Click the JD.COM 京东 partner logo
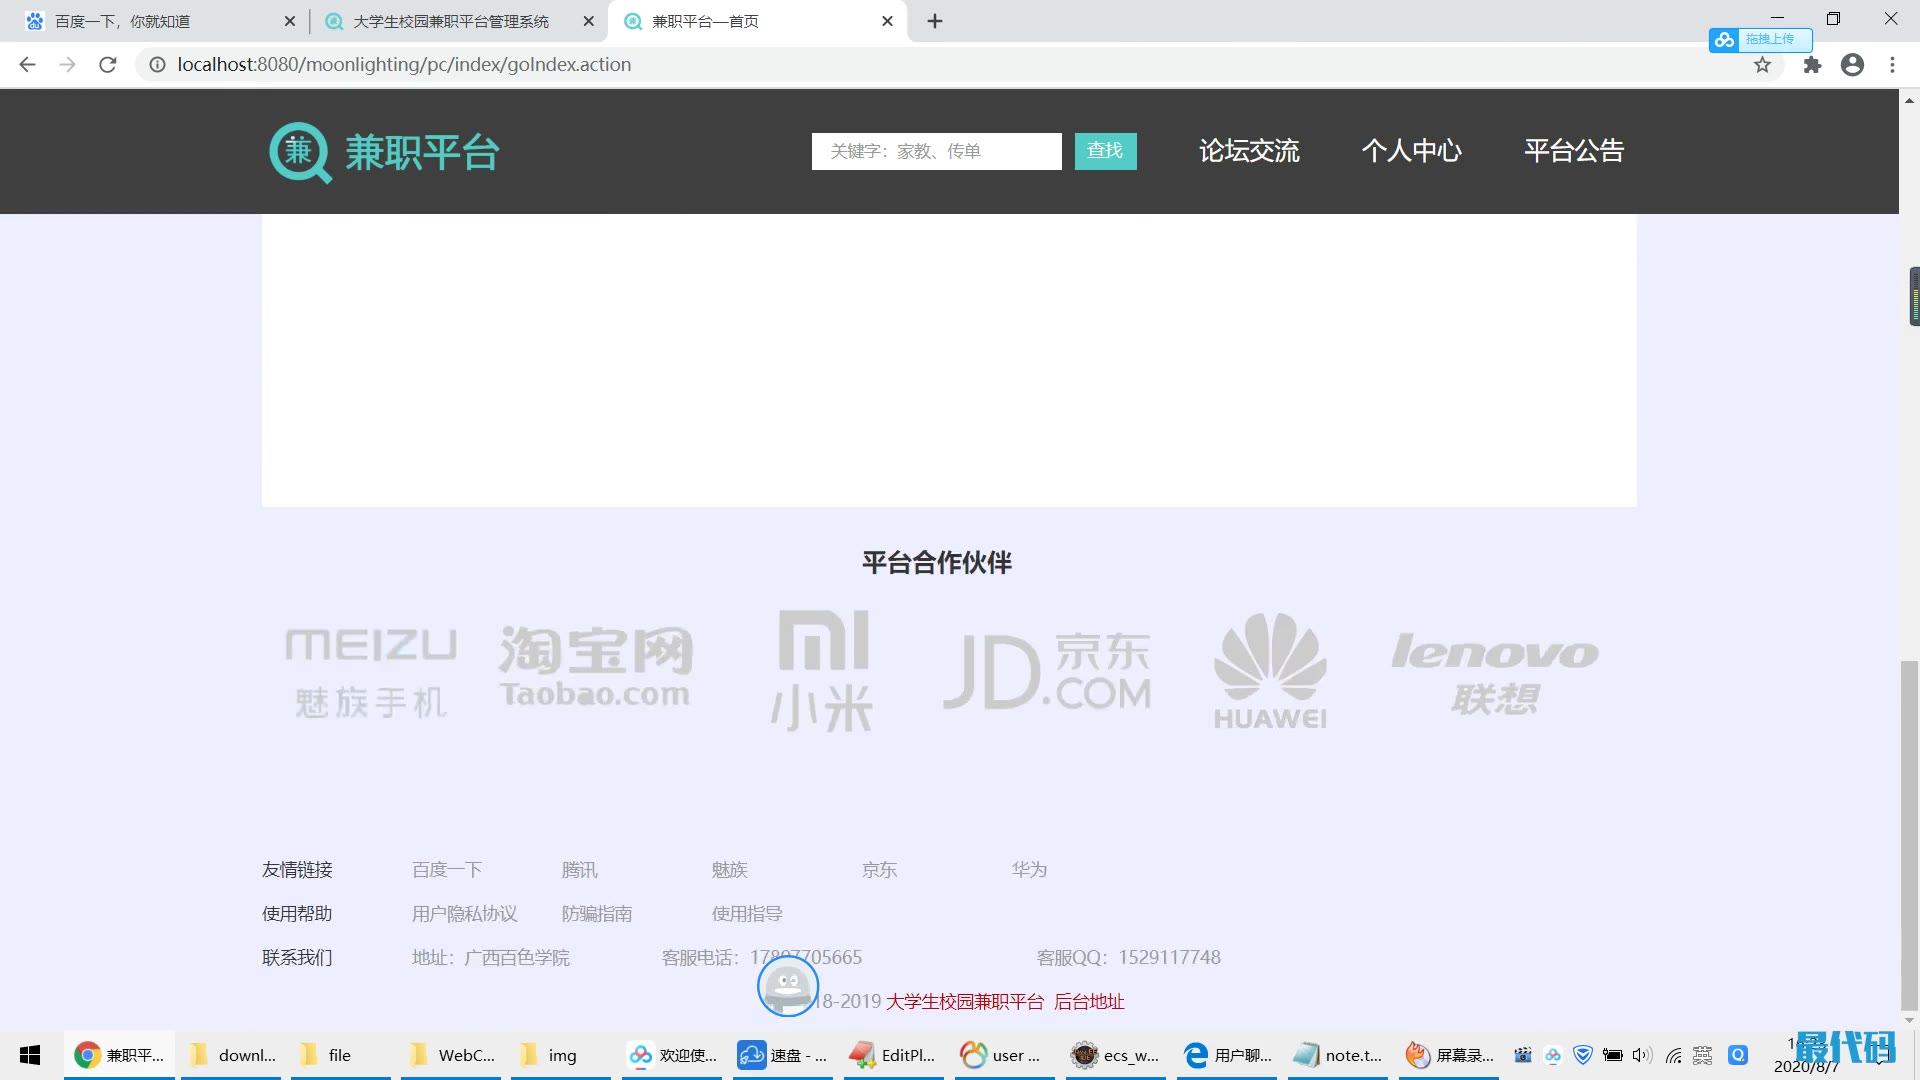 tap(1047, 671)
